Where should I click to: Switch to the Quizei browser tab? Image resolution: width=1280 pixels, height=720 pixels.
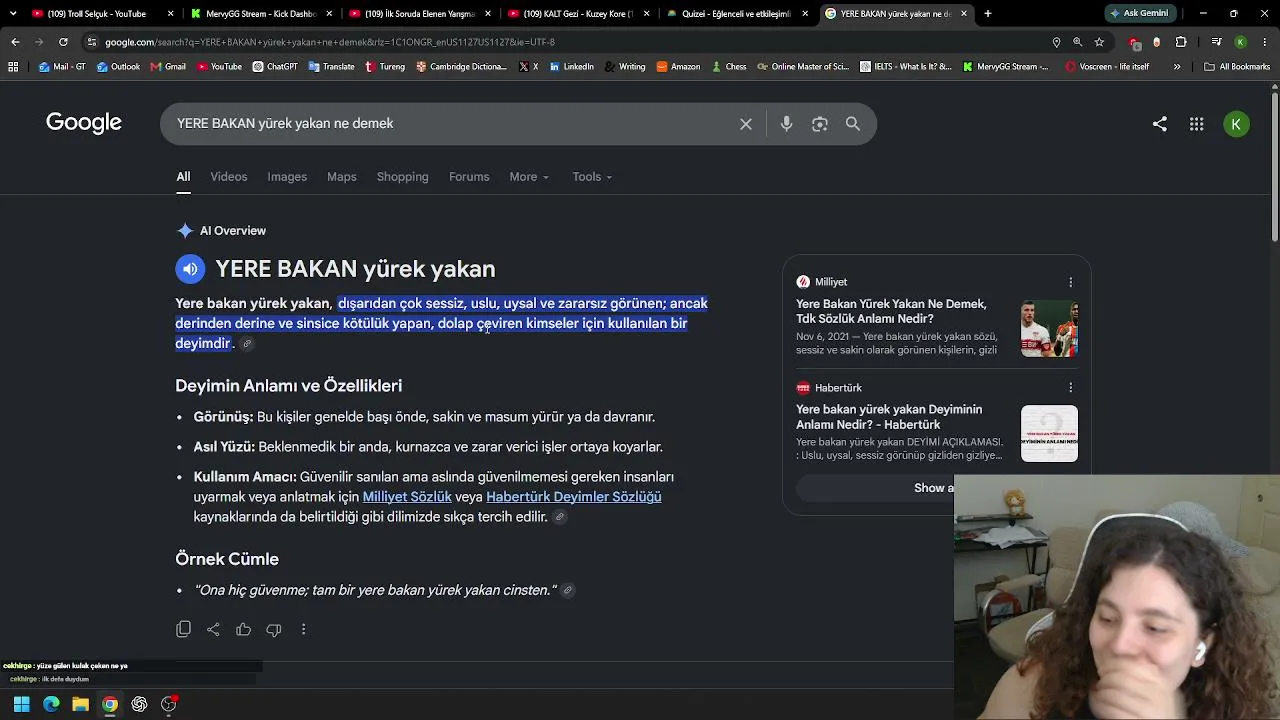(x=738, y=14)
